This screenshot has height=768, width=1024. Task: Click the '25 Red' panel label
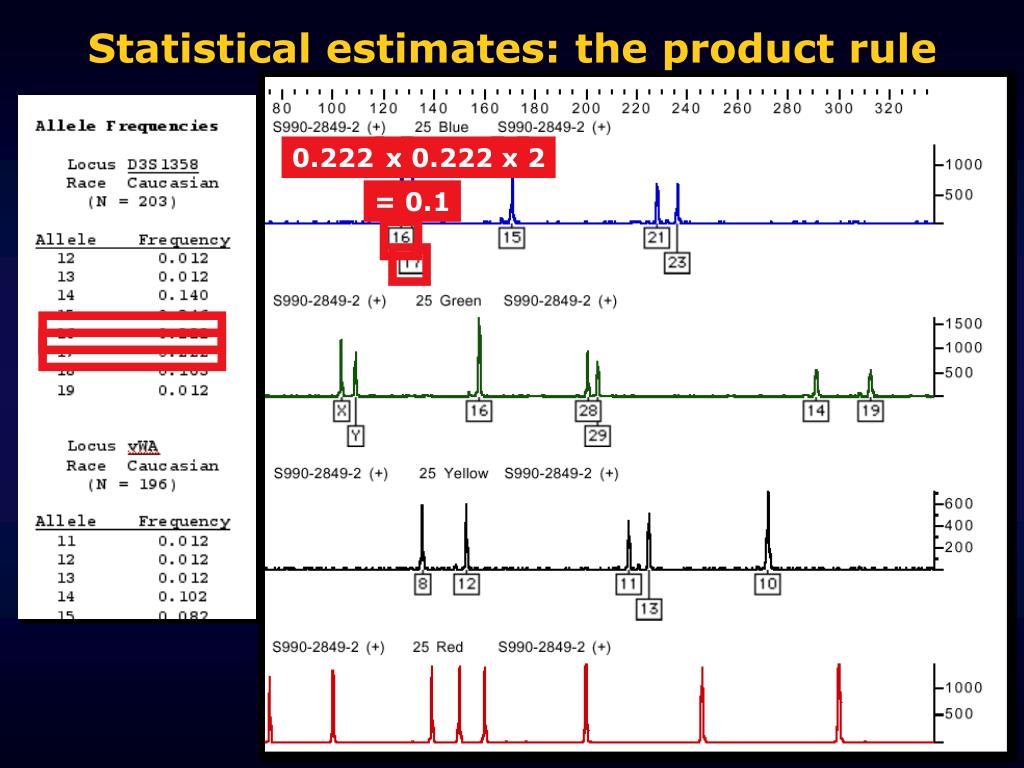coord(438,647)
